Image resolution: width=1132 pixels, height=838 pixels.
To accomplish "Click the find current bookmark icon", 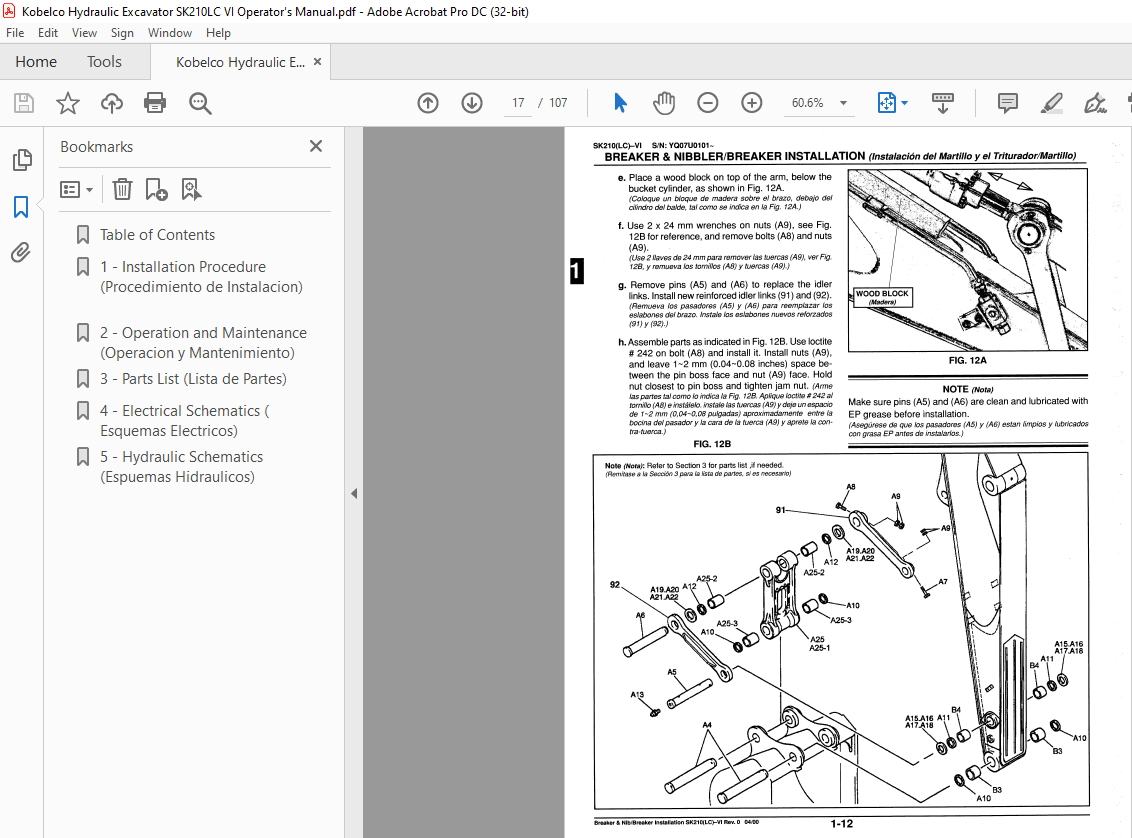I will click(191, 189).
